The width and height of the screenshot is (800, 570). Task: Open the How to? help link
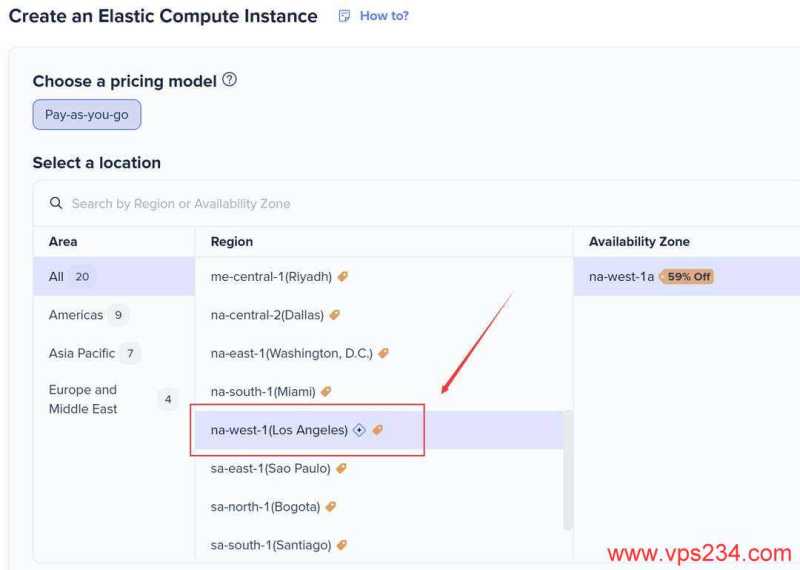pyautogui.click(x=384, y=16)
